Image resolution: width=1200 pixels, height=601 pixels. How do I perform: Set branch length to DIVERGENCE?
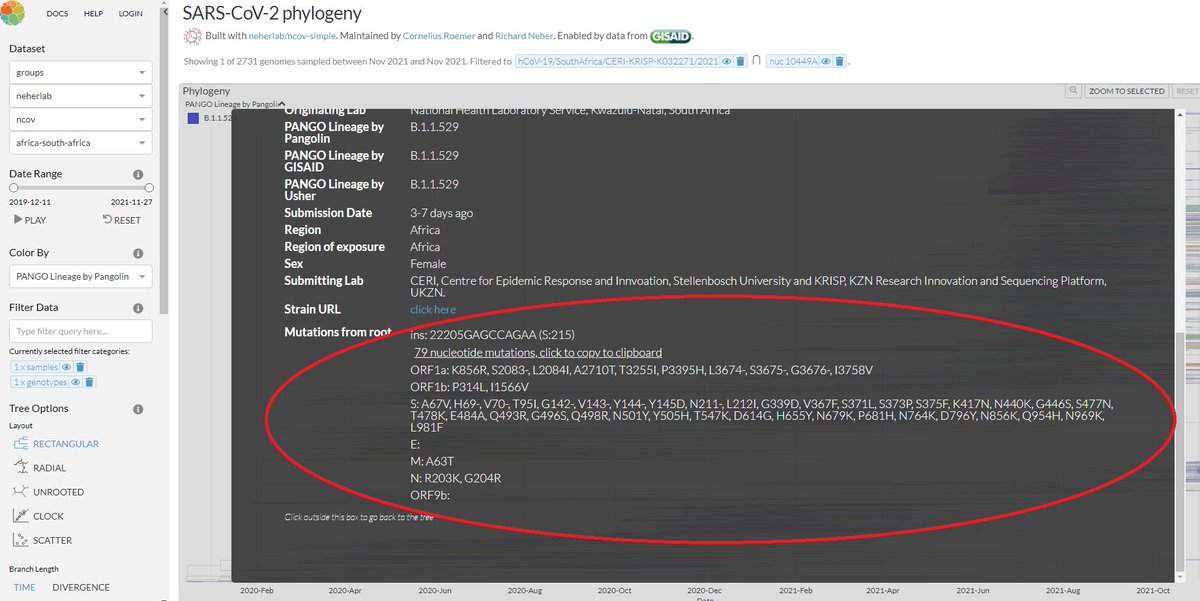pyautogui.click(x=81, y=587)
